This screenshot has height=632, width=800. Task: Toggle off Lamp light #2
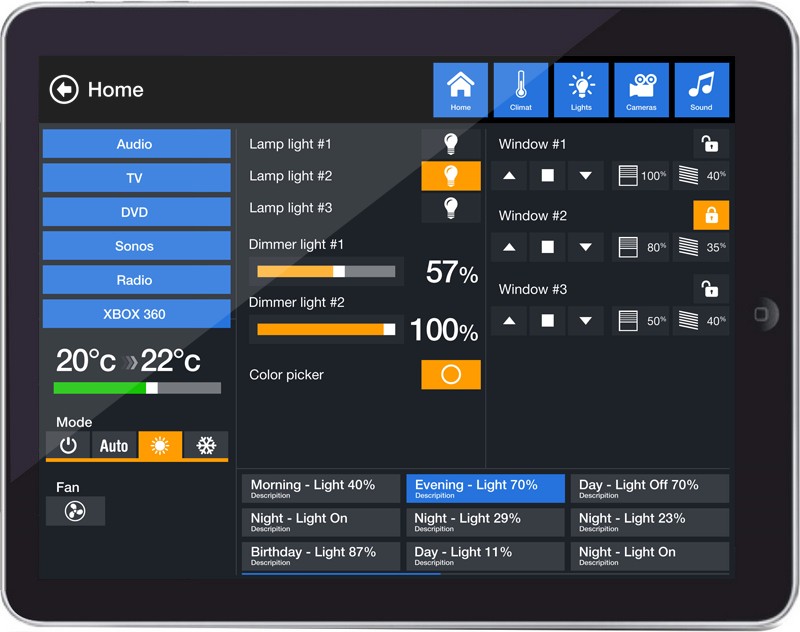coord(450,176)
